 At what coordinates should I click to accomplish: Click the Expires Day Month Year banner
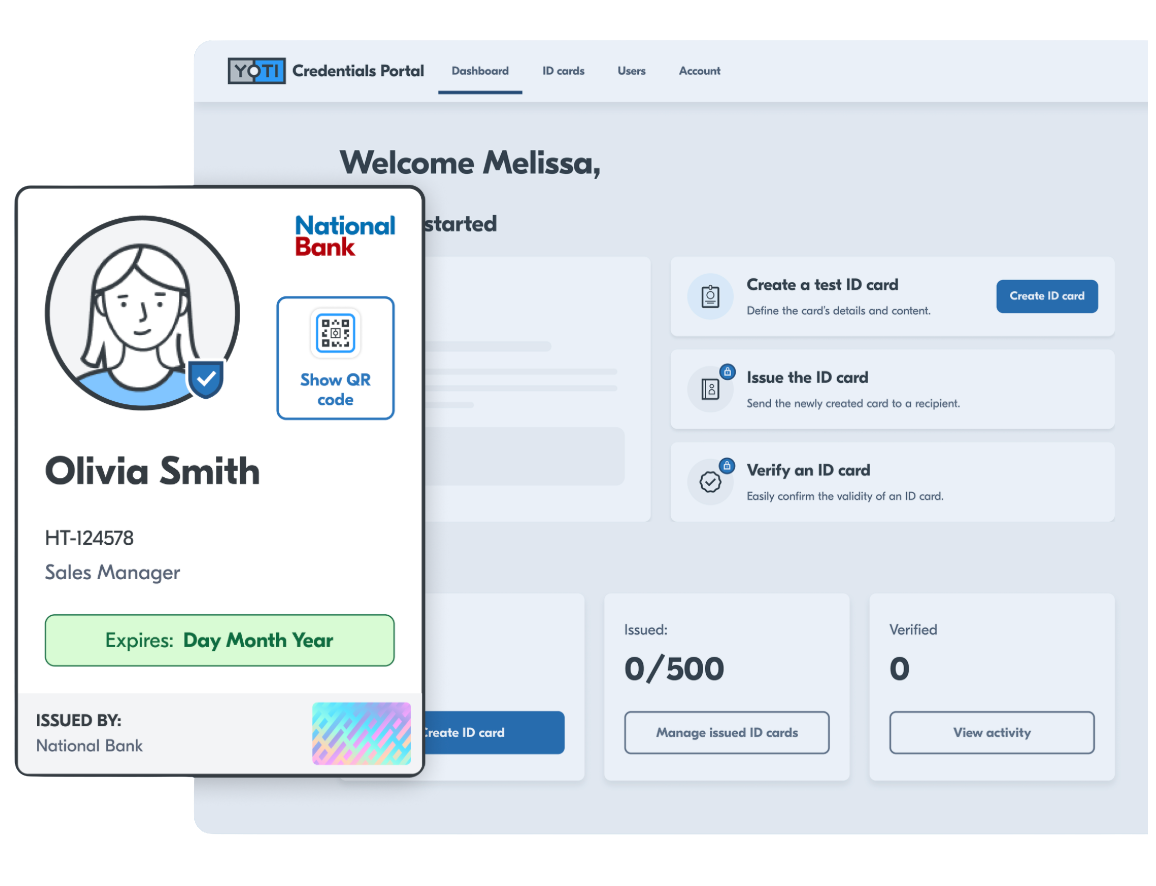[x=220, y=641]
